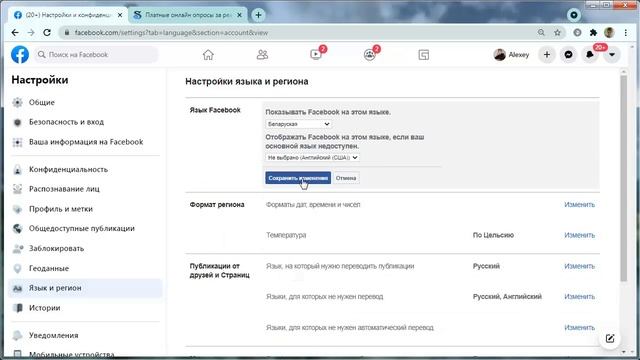Image resolution: width=640 pixels, height=360 pixels.
Task: Click the Отмена button
Action: coord(346,178)
